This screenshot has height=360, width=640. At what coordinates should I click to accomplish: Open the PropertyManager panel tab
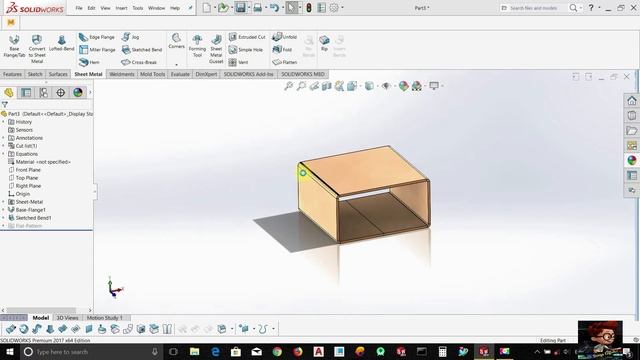[26, 93]
